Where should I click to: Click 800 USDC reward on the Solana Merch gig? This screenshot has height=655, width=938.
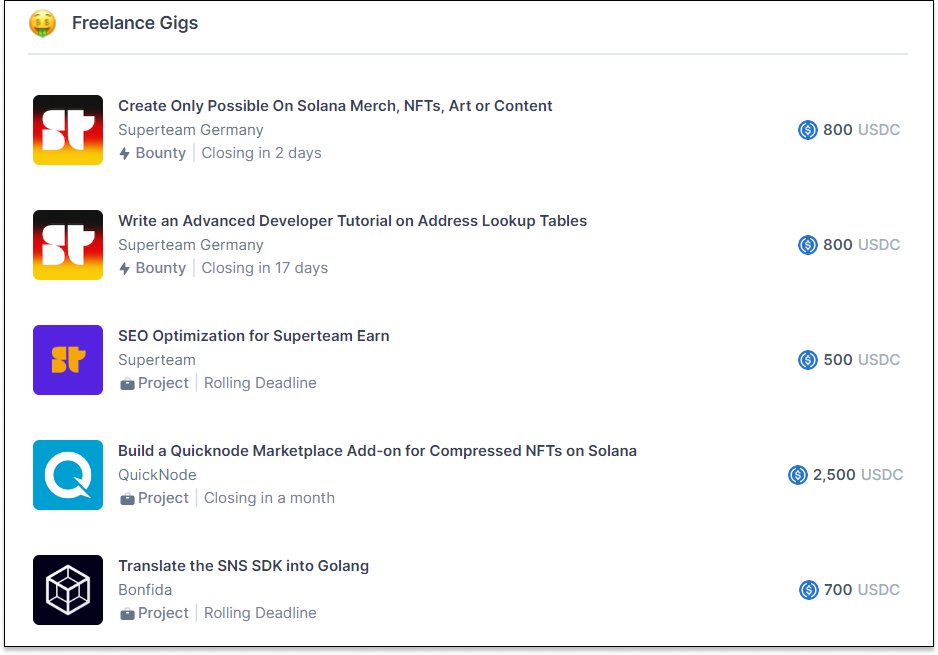pos(861,130)
